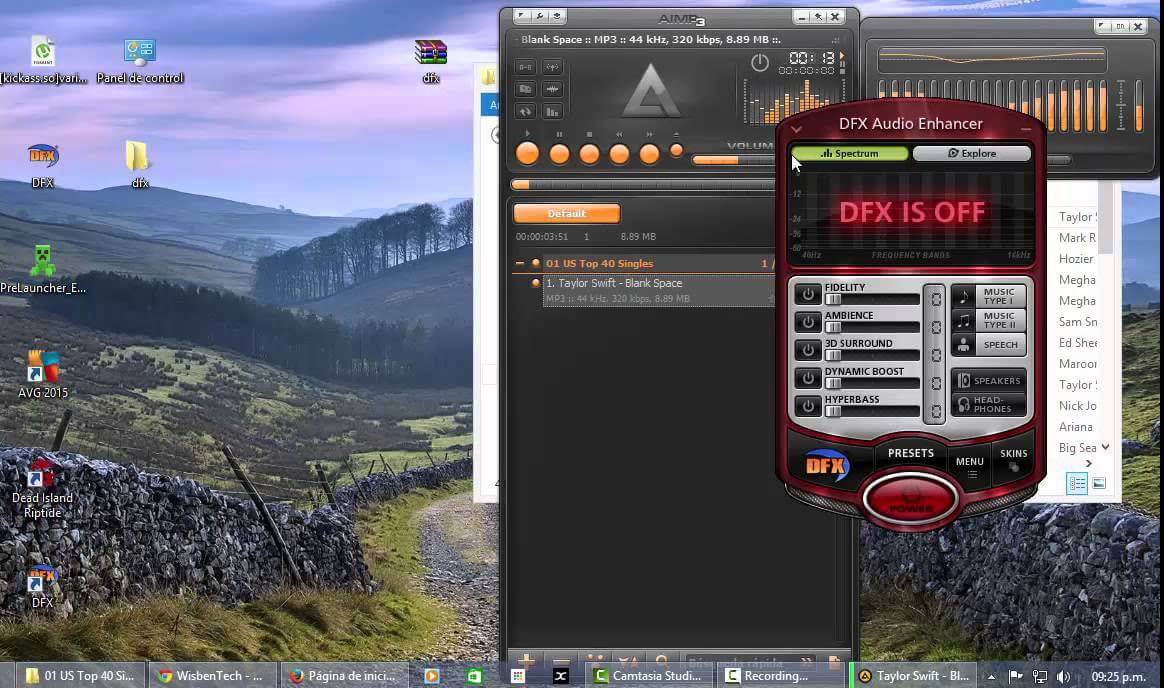Open WisbenTech Chrome taskbar button
This screenshot has height=688, width=1164.
[x=212, y=676]
